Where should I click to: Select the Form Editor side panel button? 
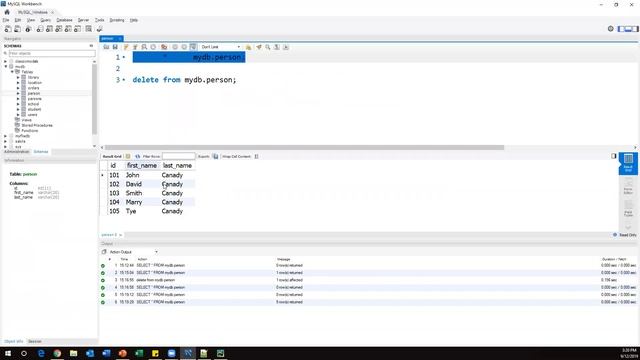628,186
